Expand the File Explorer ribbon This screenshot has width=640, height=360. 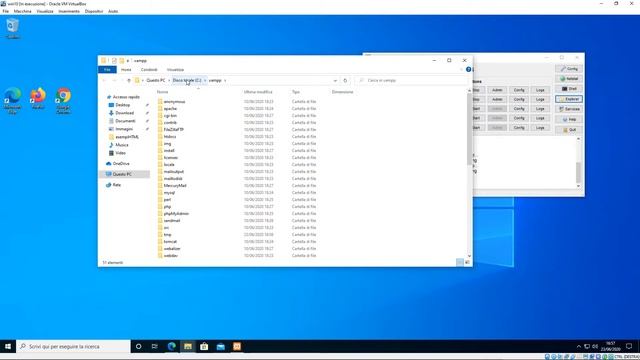(x=461, y=69)
